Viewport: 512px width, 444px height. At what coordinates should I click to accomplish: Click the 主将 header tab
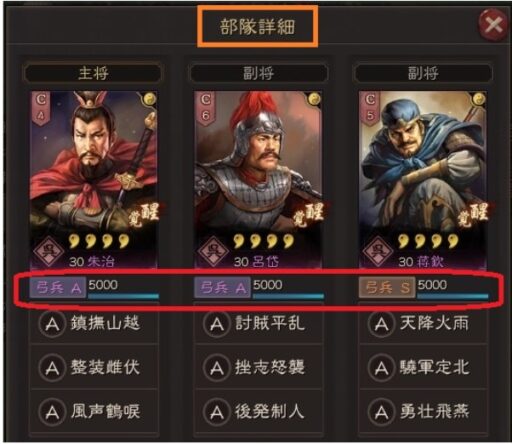(93, 73)
